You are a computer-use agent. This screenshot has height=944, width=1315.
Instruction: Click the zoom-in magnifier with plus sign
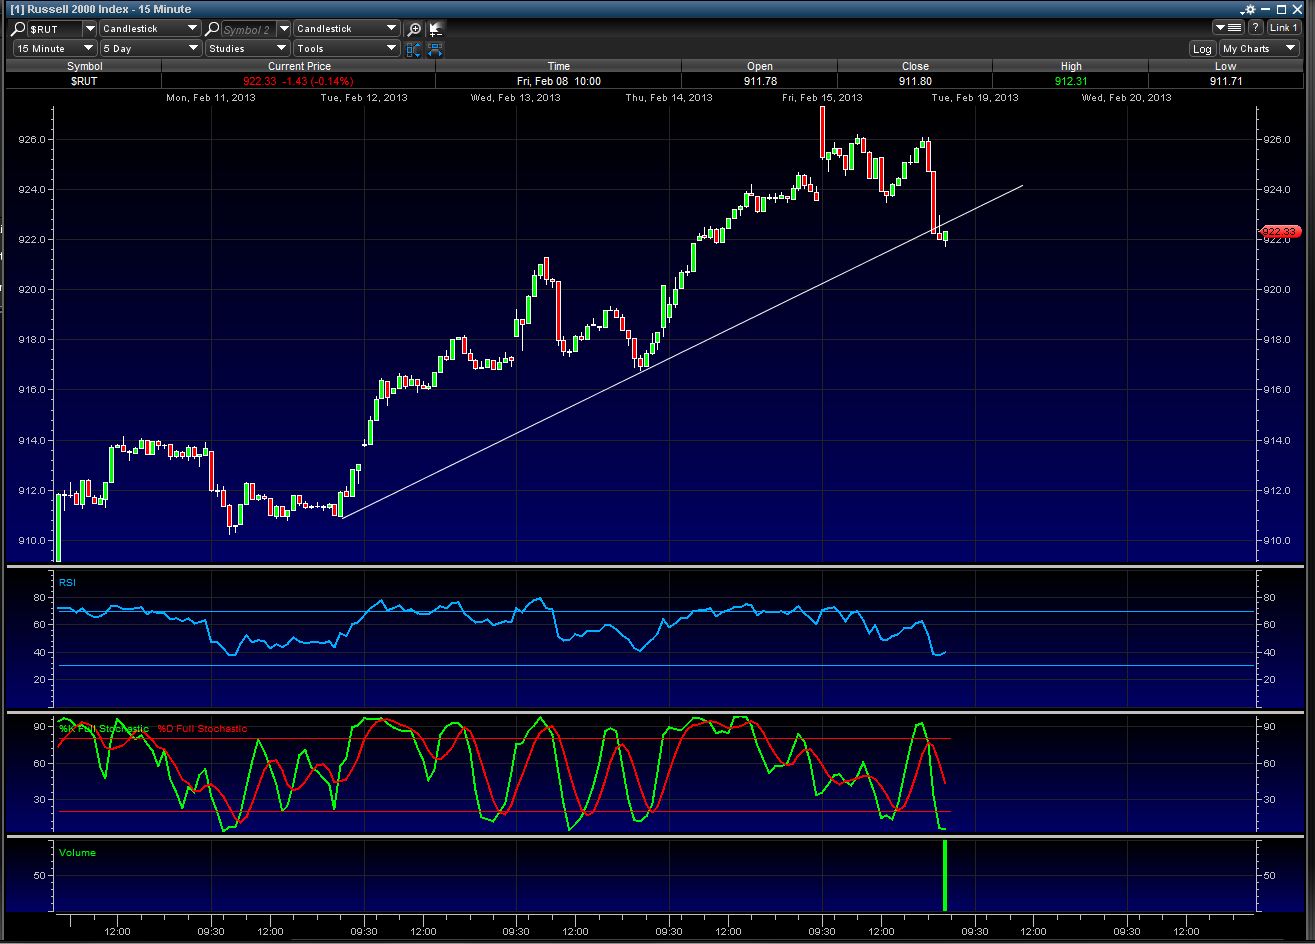pos(415,29)
